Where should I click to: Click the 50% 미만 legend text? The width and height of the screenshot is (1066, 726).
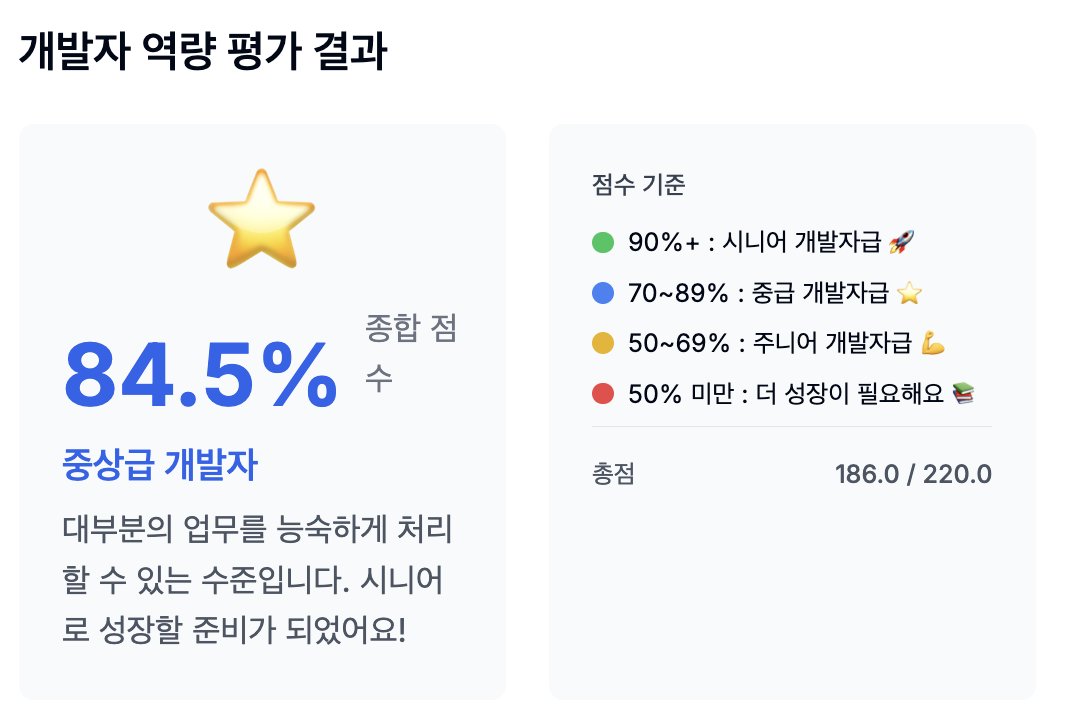tap(786, 394)
